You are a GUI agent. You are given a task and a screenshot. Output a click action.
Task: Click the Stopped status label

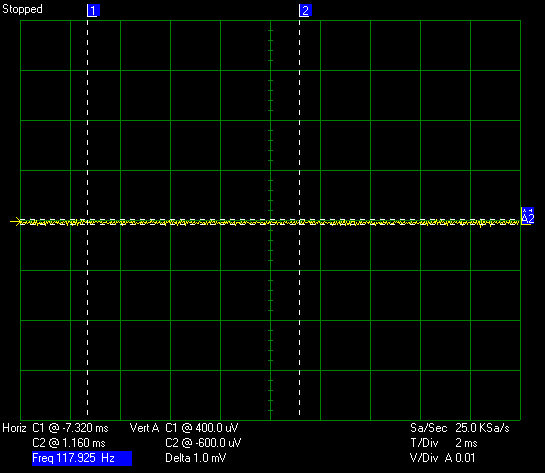pos(22,9)
